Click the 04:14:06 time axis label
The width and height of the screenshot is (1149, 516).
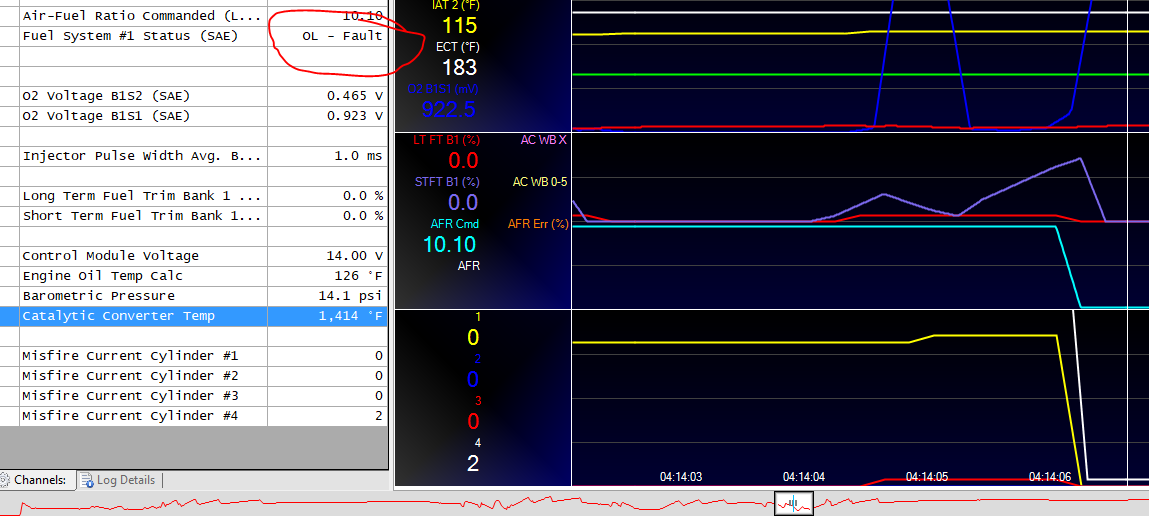coord(1050,476)
